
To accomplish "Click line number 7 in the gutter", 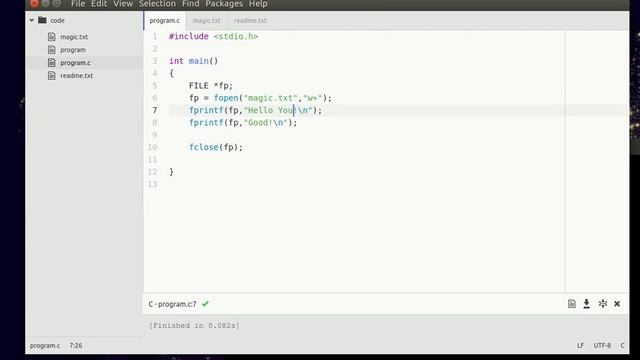I will 155,111.
